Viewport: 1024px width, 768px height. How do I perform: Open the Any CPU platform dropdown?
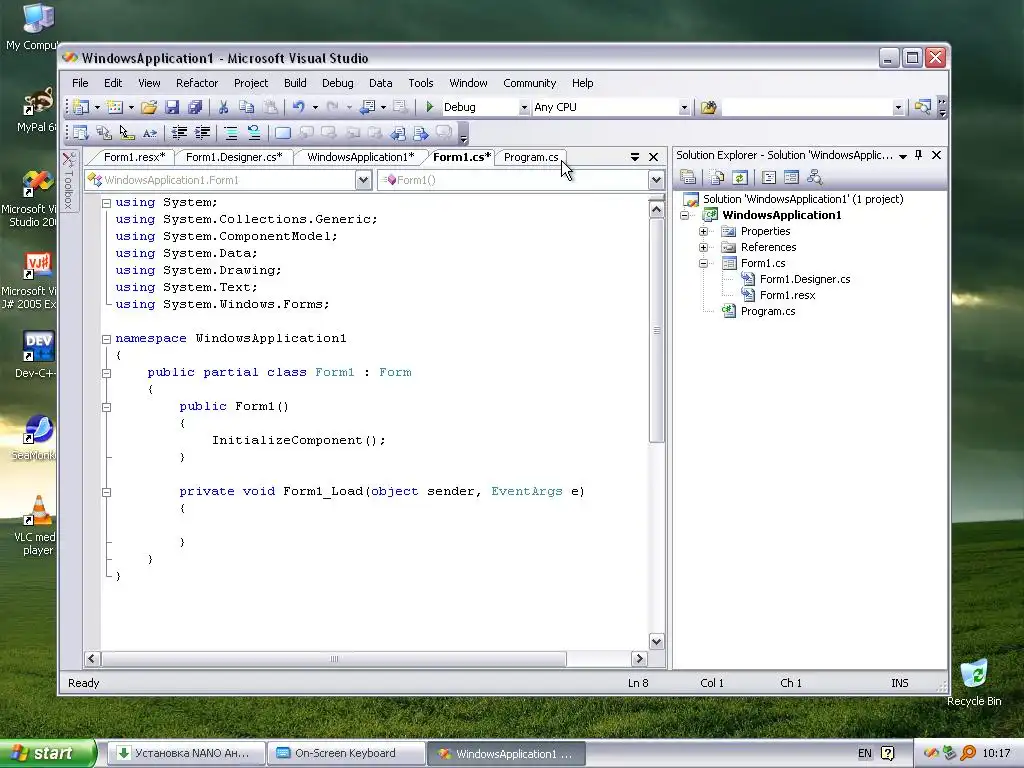(684, 107)
